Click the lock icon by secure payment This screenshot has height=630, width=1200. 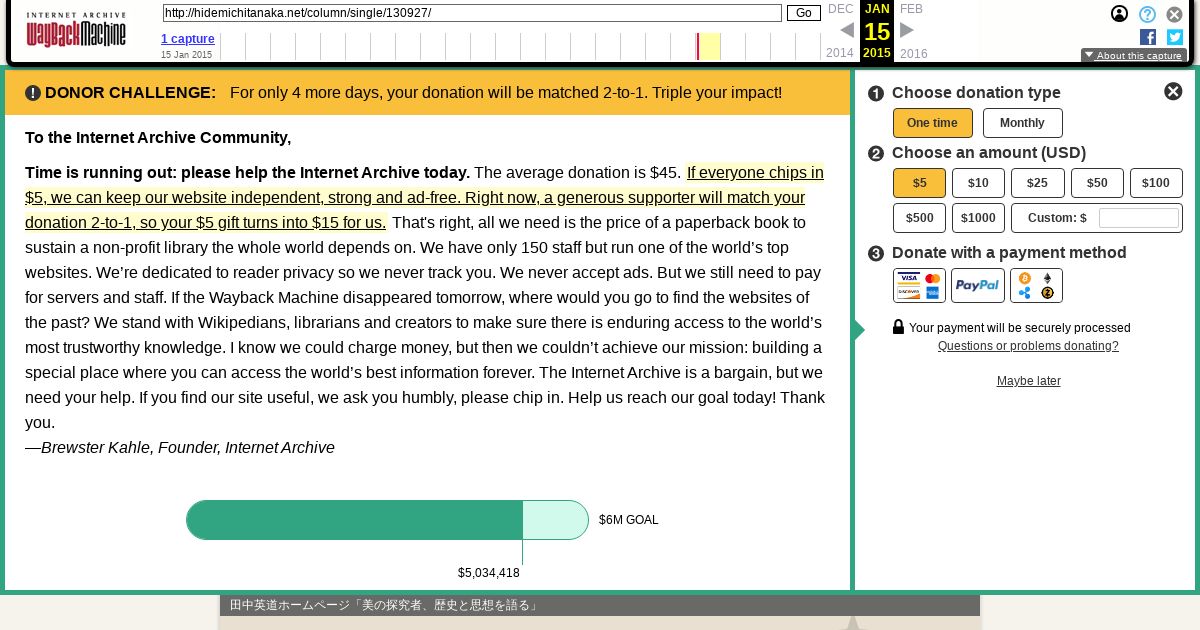coord(898,327)
